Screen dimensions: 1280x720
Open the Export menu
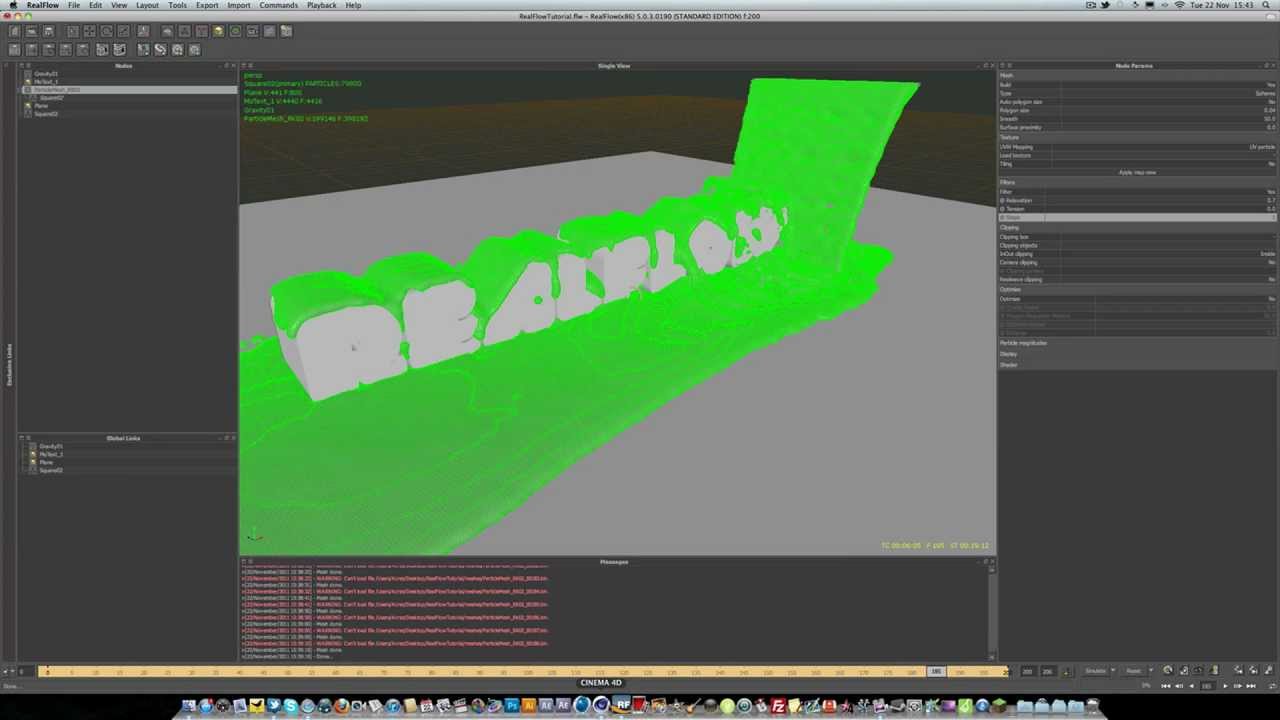click(207, 5)
